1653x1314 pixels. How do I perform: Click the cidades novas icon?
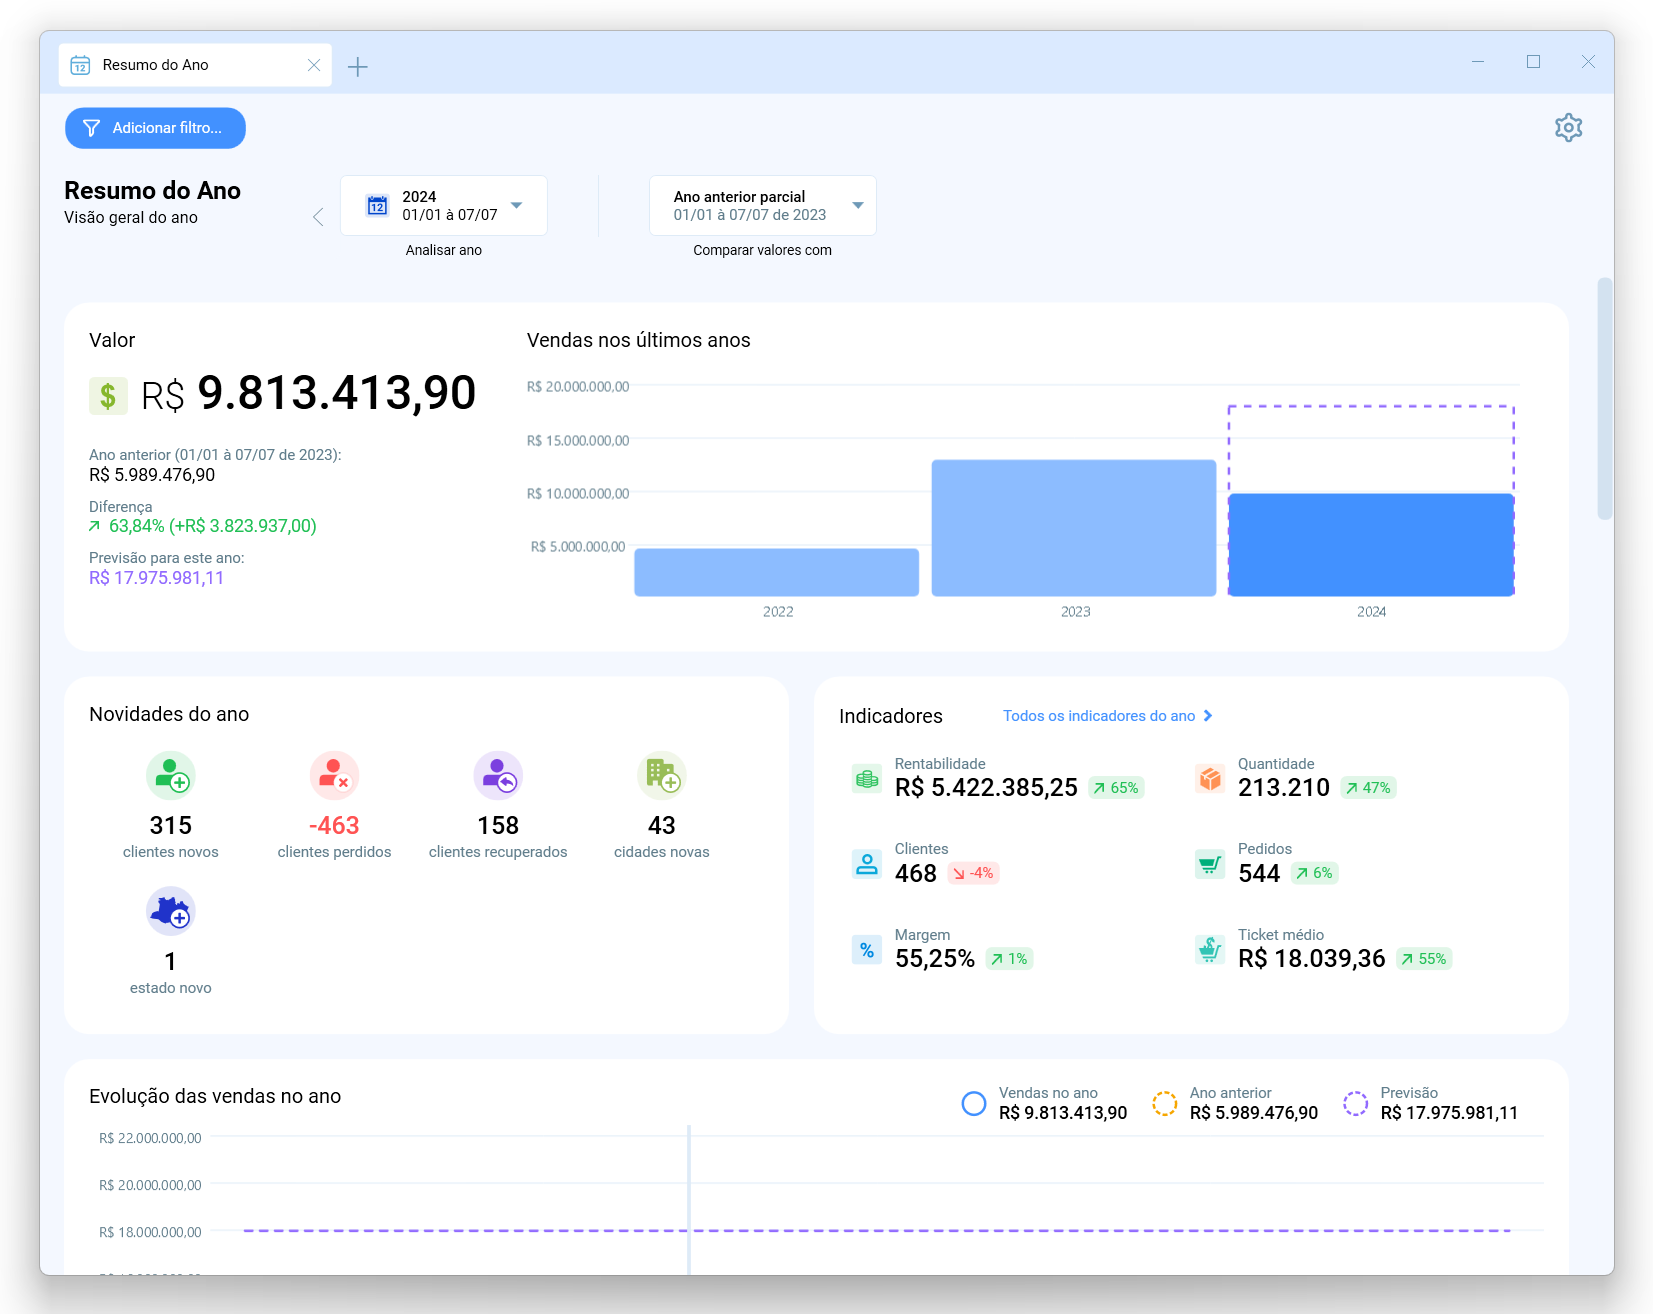click(662, 776)
